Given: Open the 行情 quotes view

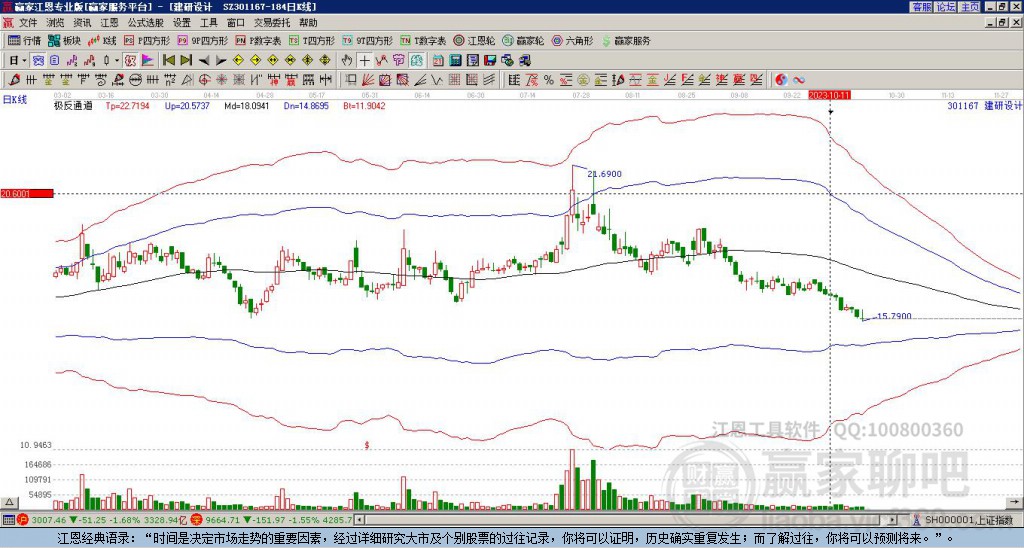Looking at the screenshot, I should pyautogui.click(x=25, y=40).
